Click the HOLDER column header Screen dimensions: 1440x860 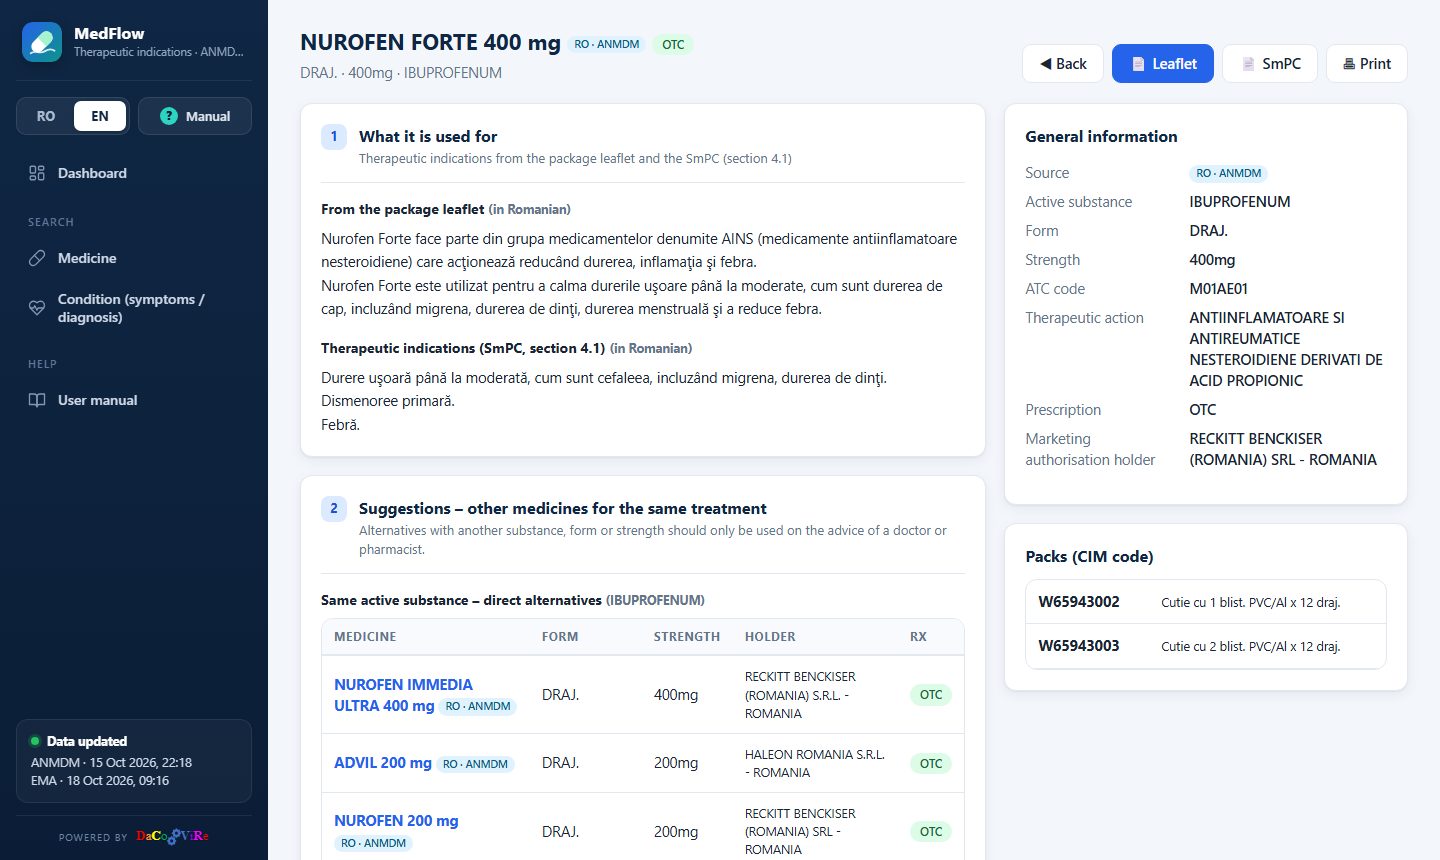(770, 637)
